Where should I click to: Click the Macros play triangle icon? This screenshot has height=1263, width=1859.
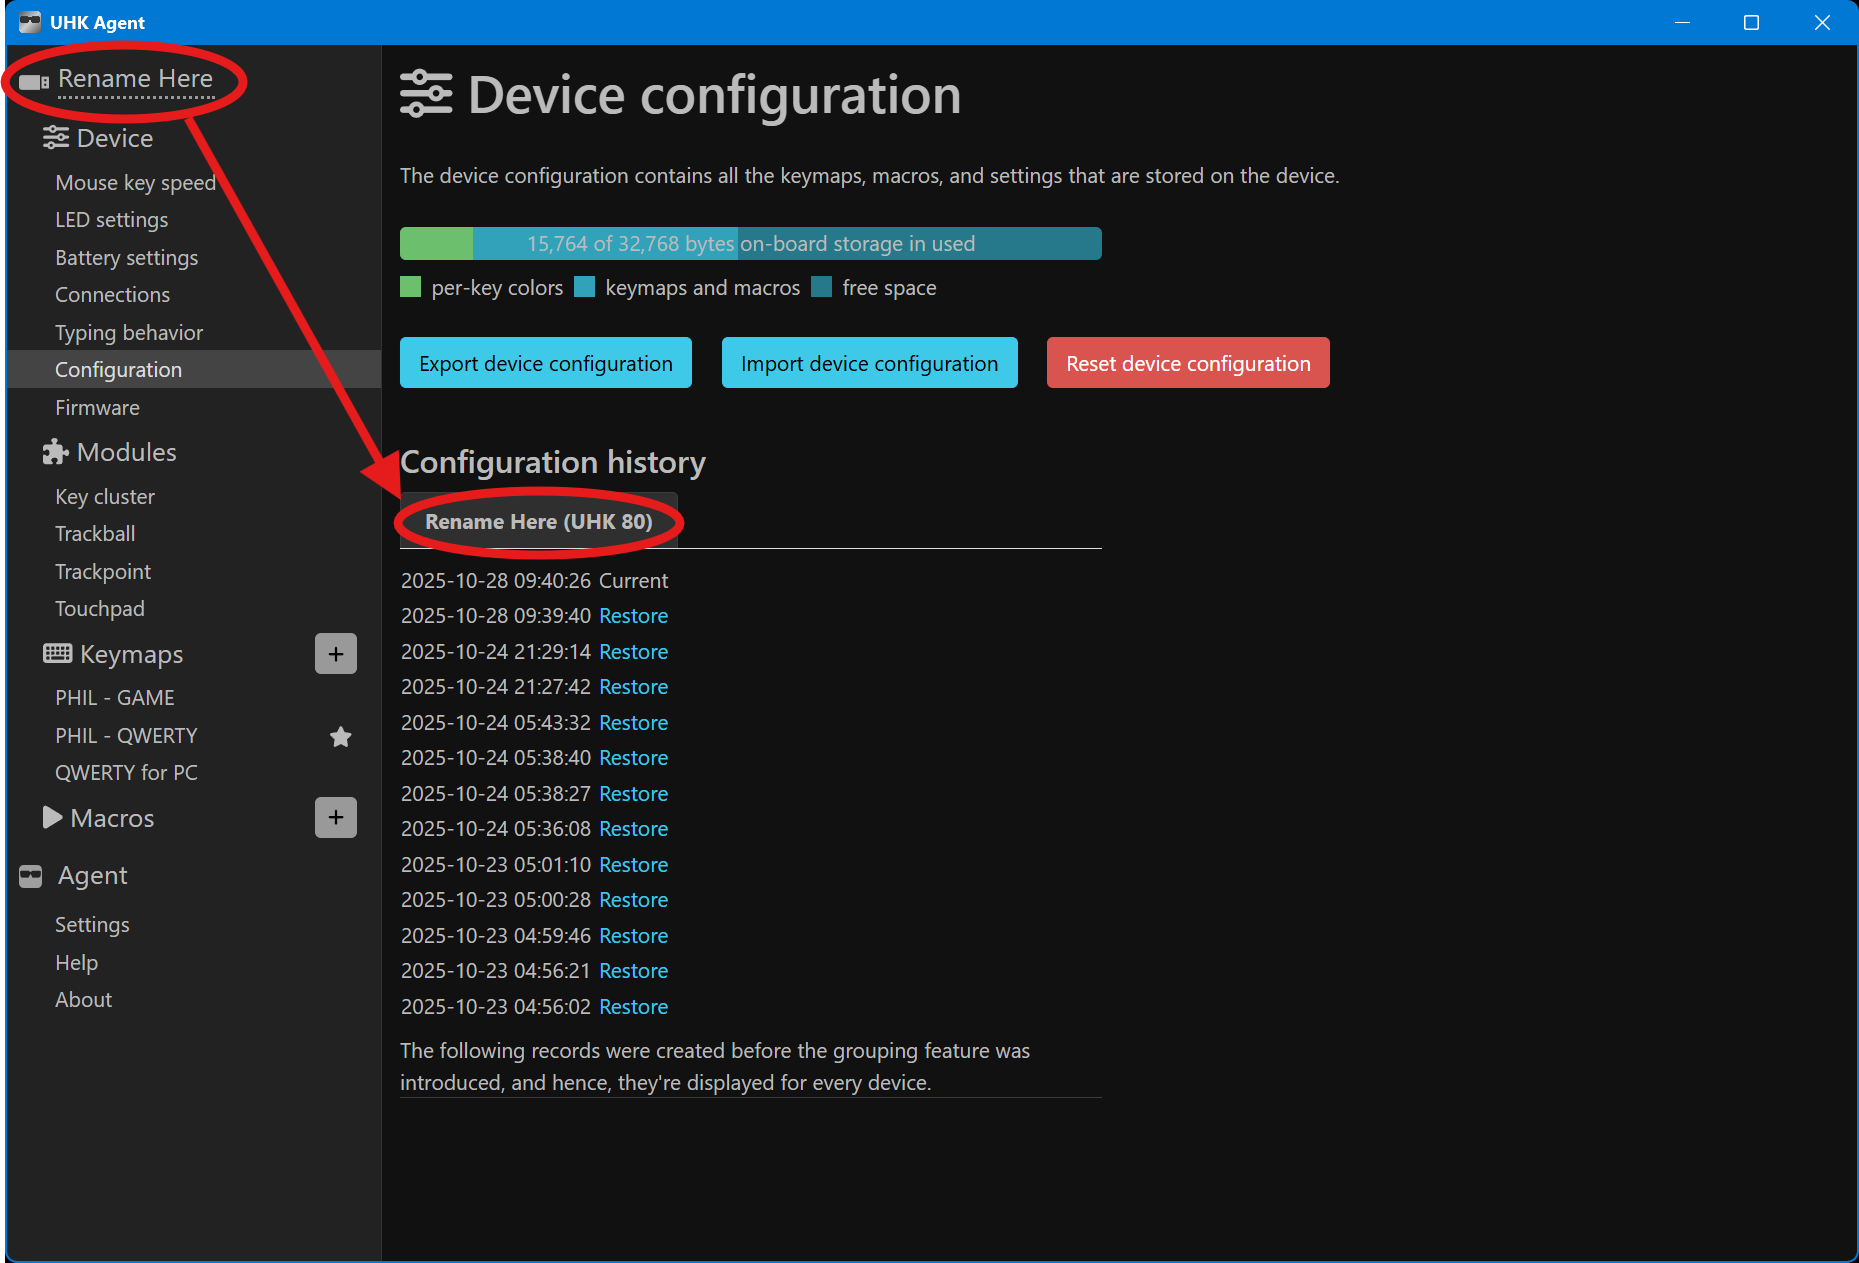(52, 818)
